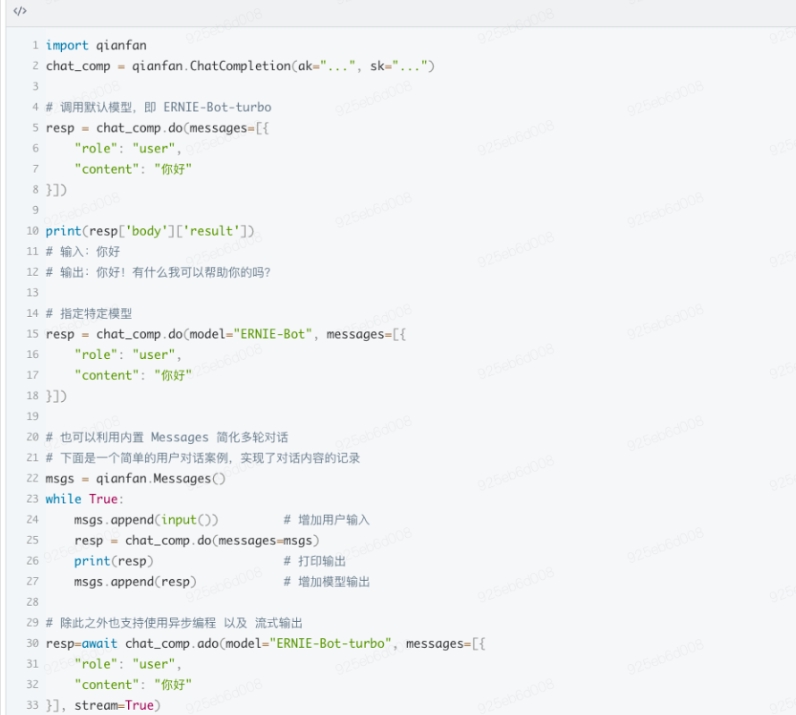
Task: Click msgs.append(resp) on line 27
Action: 135,582
